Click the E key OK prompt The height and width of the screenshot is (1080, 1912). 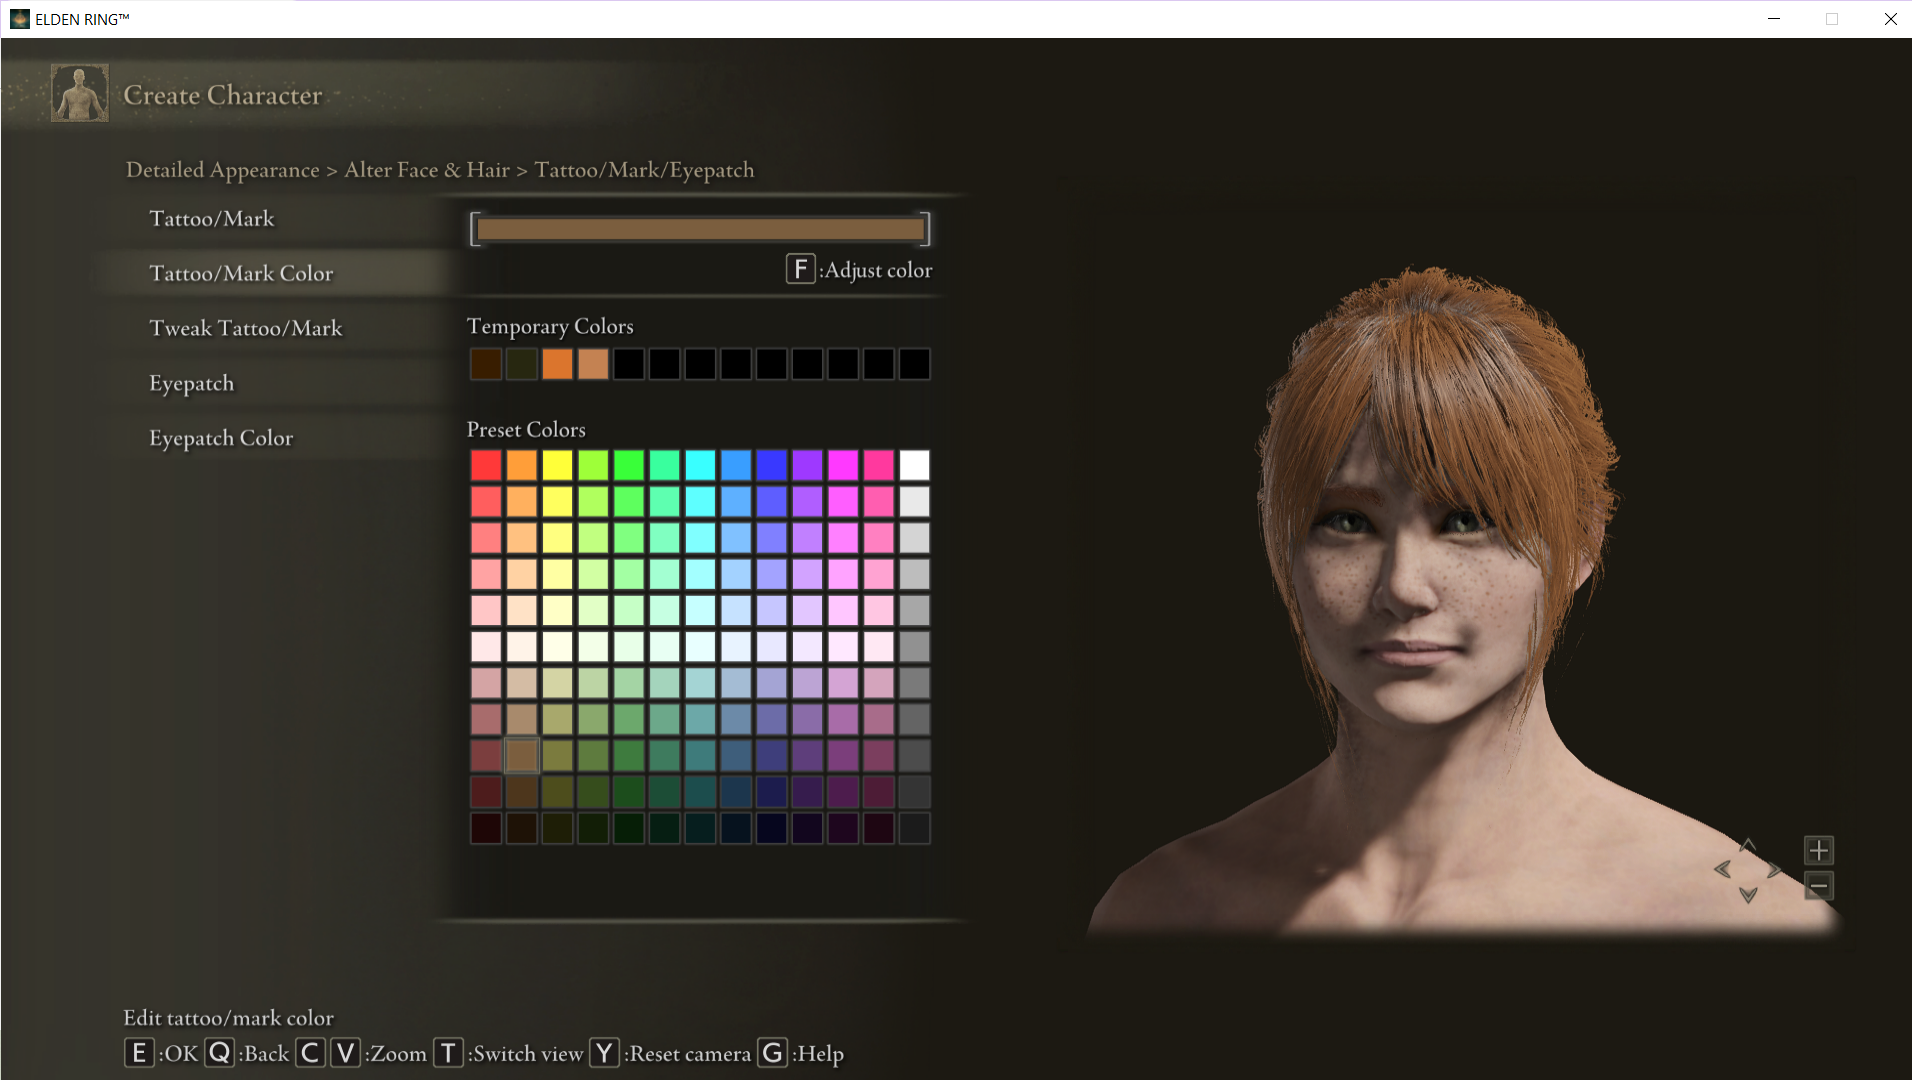(139, 1053)
